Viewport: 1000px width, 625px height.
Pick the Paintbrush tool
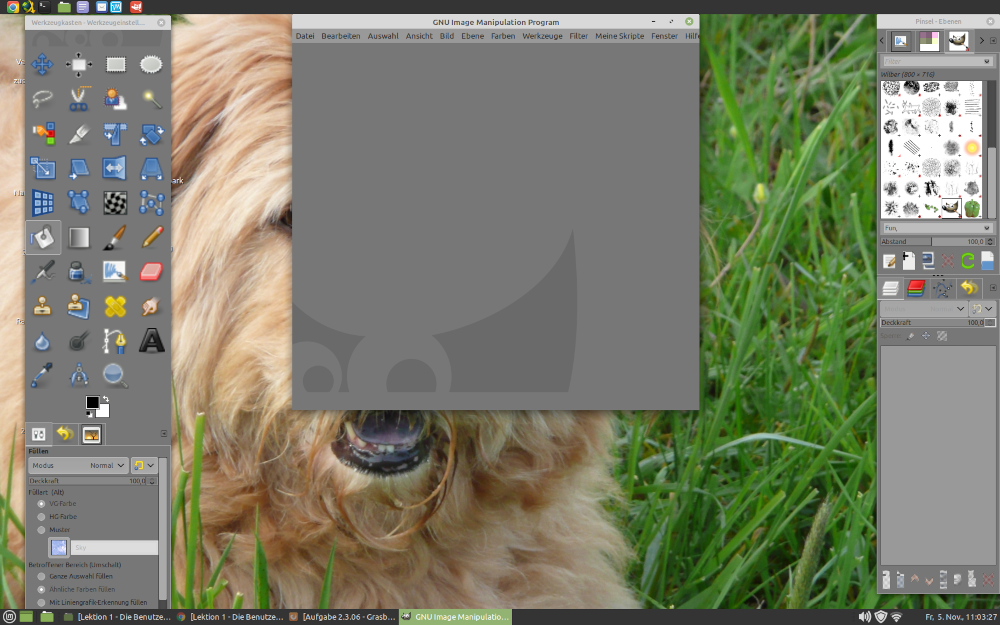tap(115, 238)
